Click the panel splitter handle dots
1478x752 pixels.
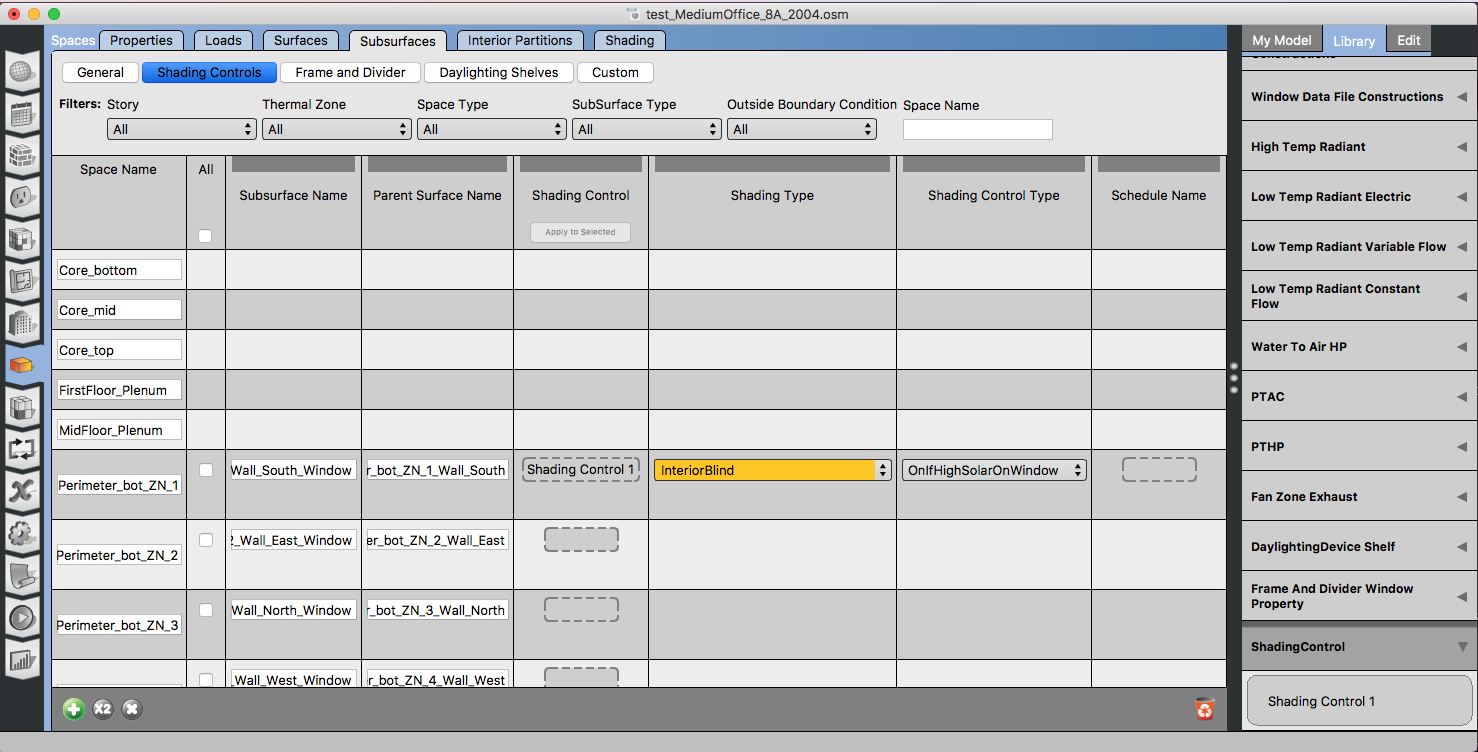pos(1234,378)
